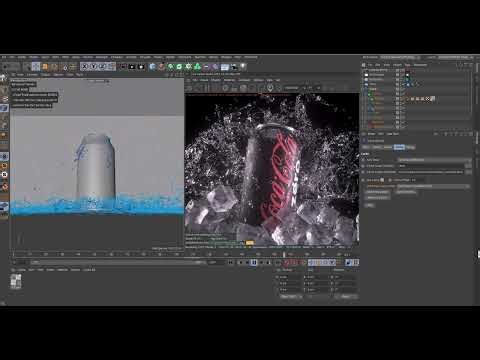Image resolution: width=480 pixels, height=360 pixels.
Task: Click the camera icon in top toolbar
Action: pos(234,67)
